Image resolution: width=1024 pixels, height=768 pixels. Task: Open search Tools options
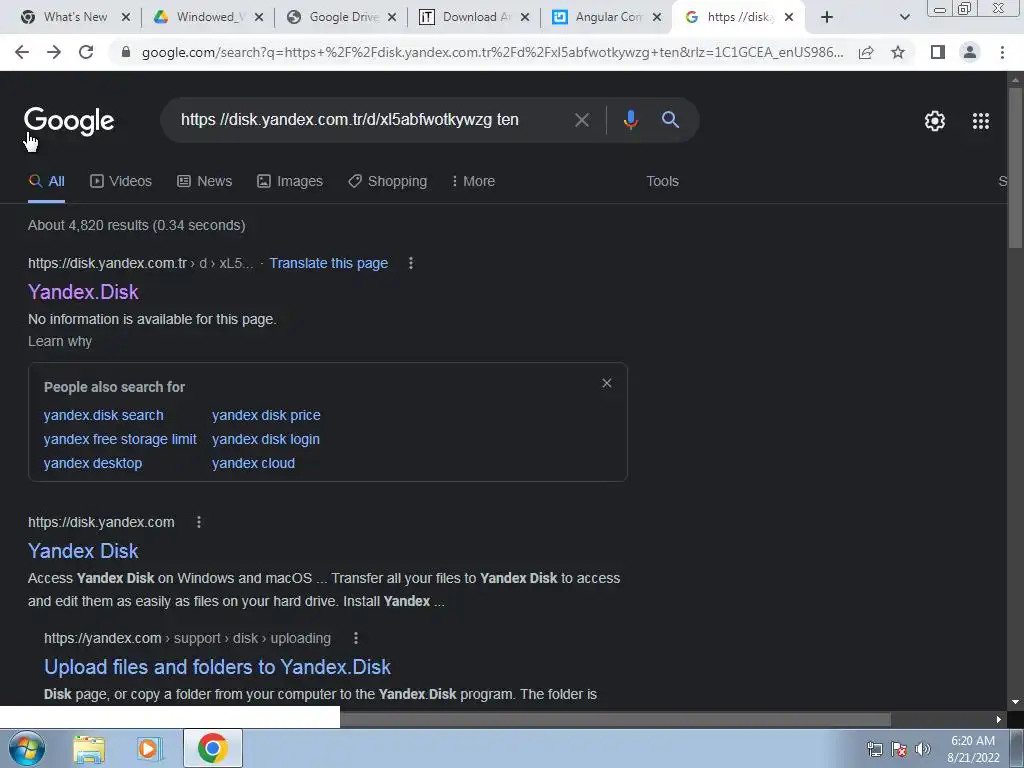pyautogui.click(x=662, y=182)
